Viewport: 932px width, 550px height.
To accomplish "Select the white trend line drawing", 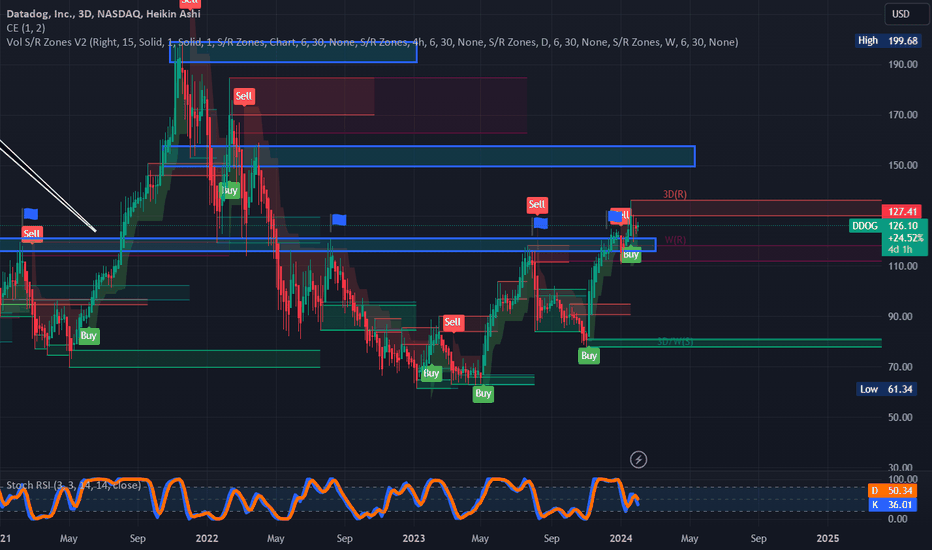I will click(x=48, y=186).
